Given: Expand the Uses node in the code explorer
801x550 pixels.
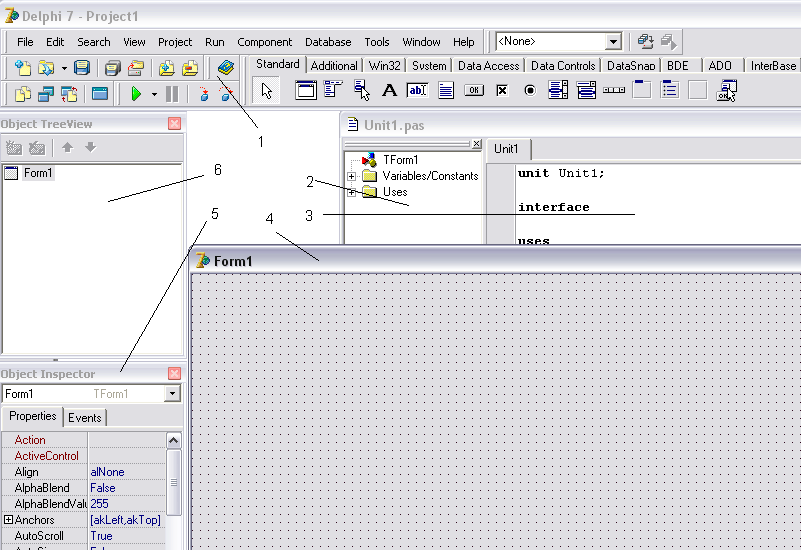Looking at the screenshot, I should (x=352, y=192).
